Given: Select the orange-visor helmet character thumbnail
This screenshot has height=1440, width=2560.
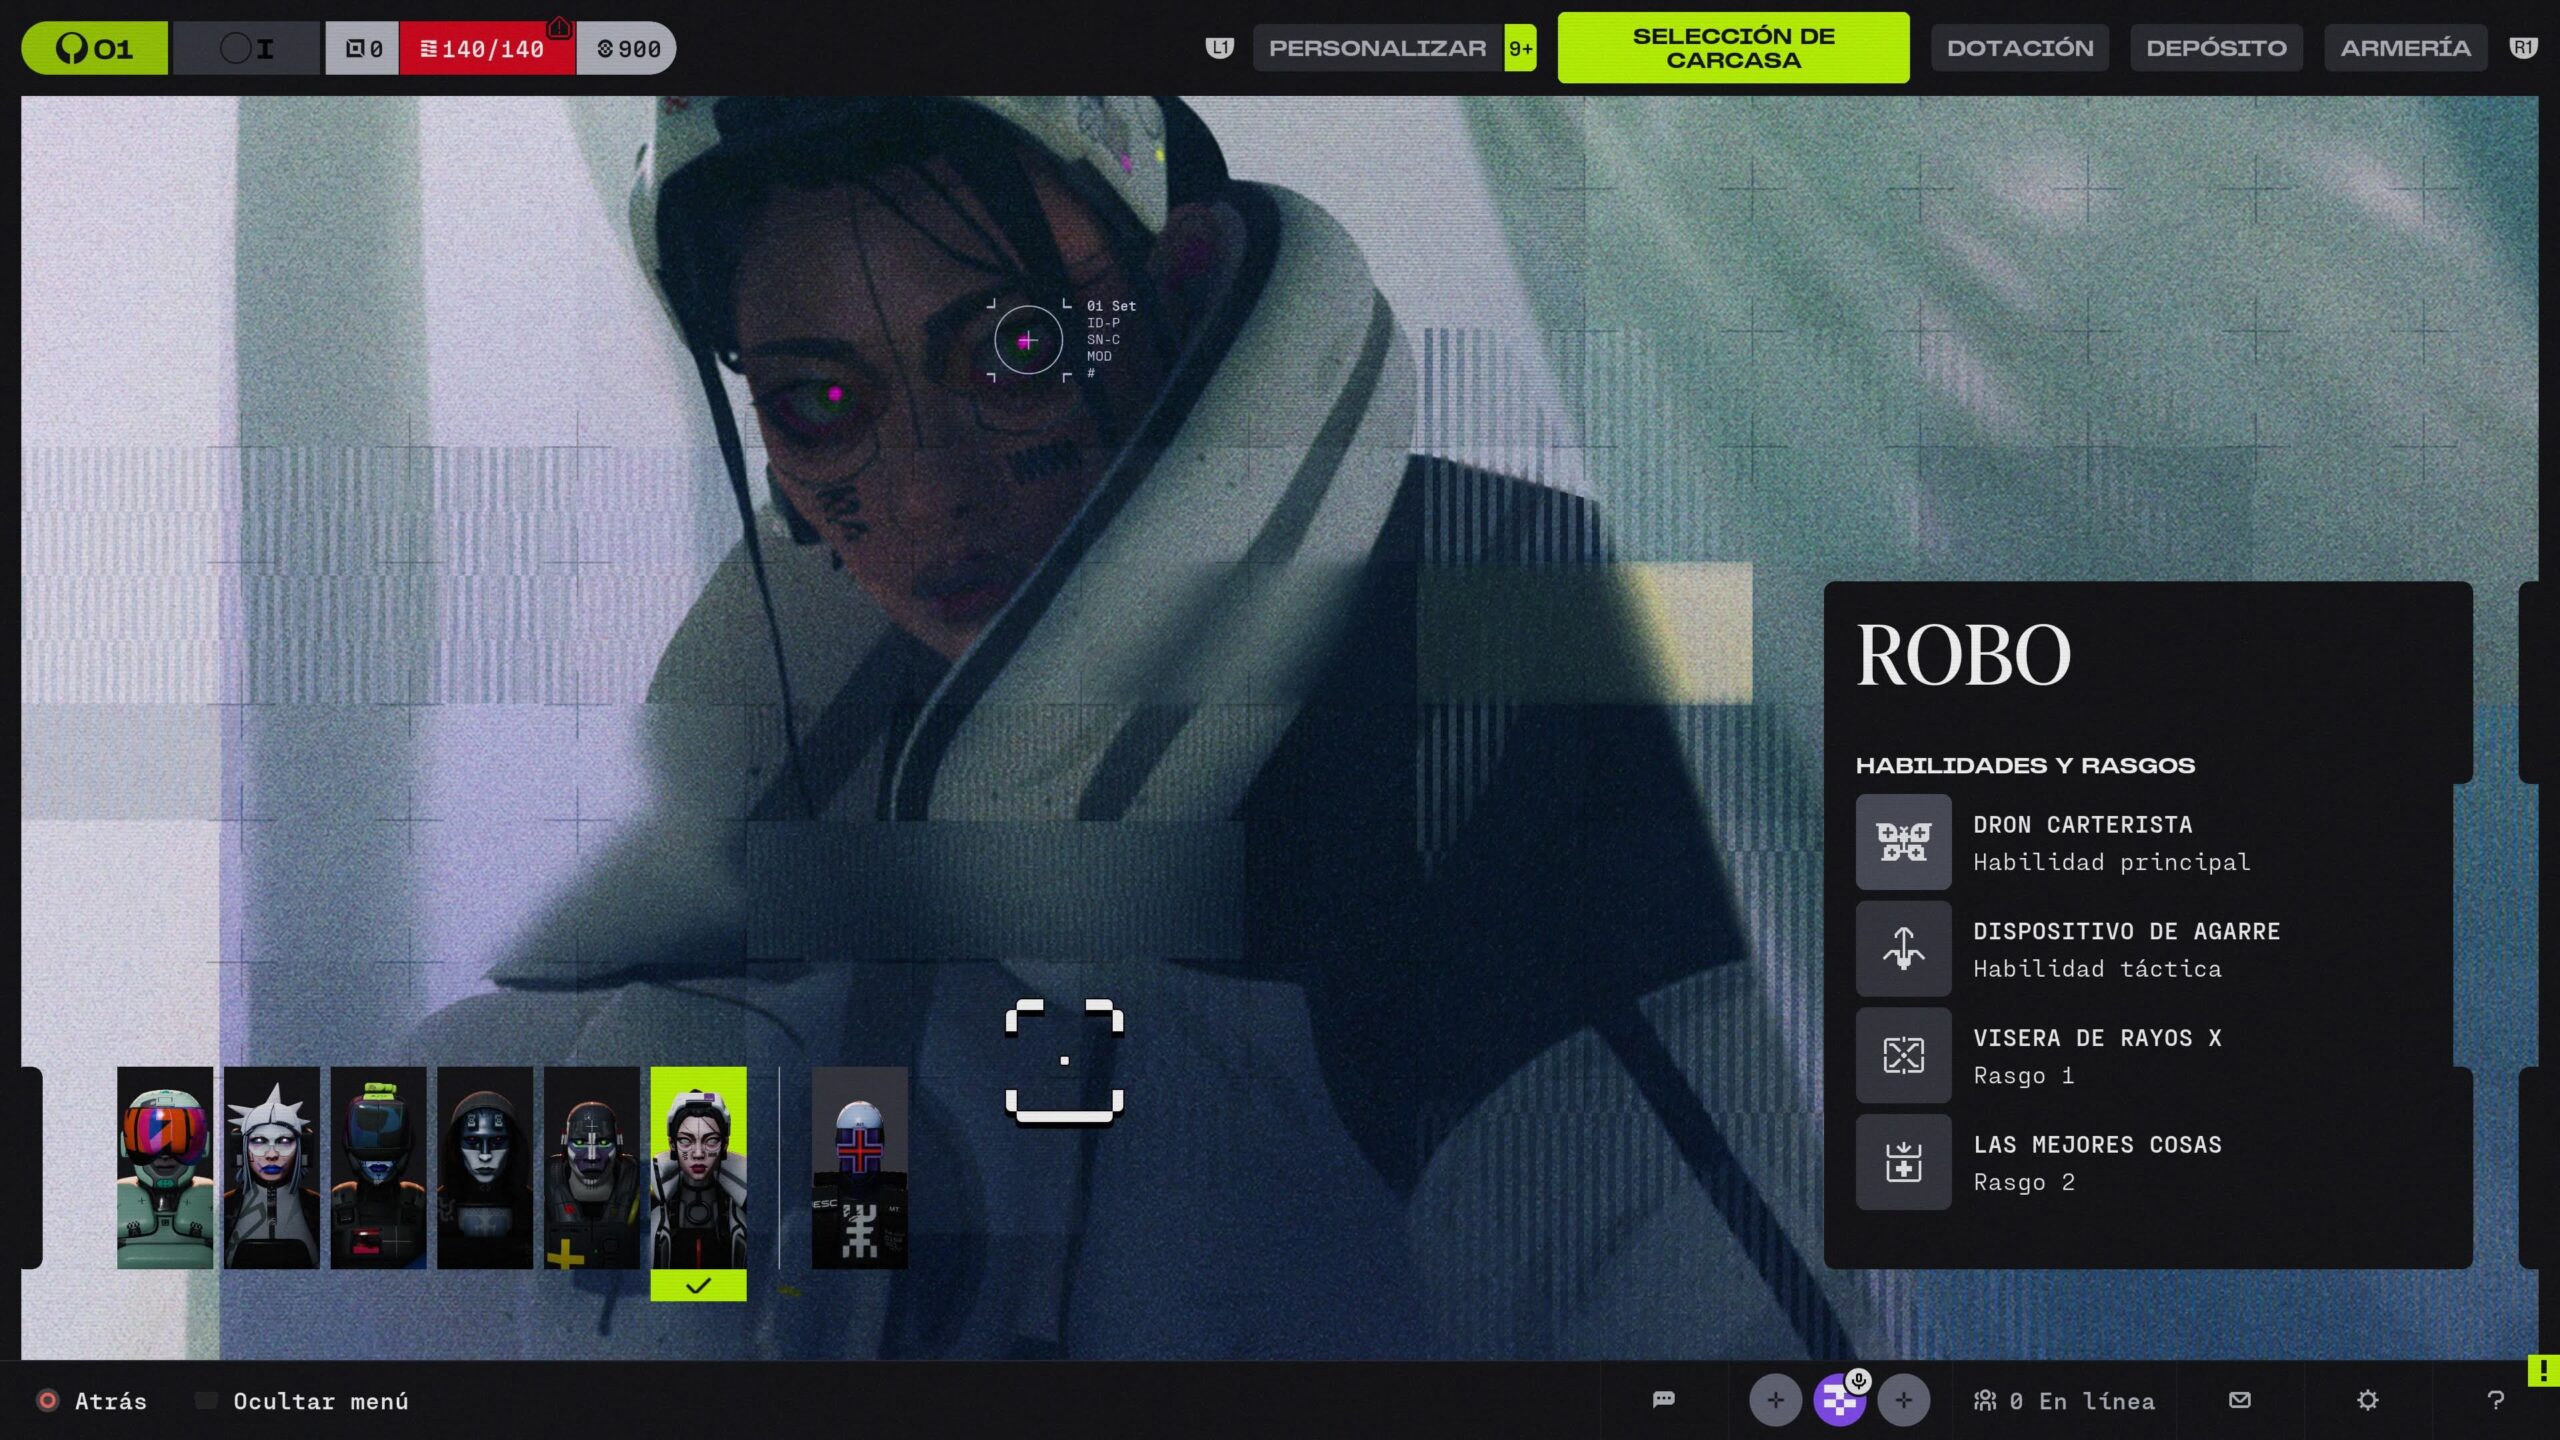Looking at the screenshot, I should (165, 1167).
